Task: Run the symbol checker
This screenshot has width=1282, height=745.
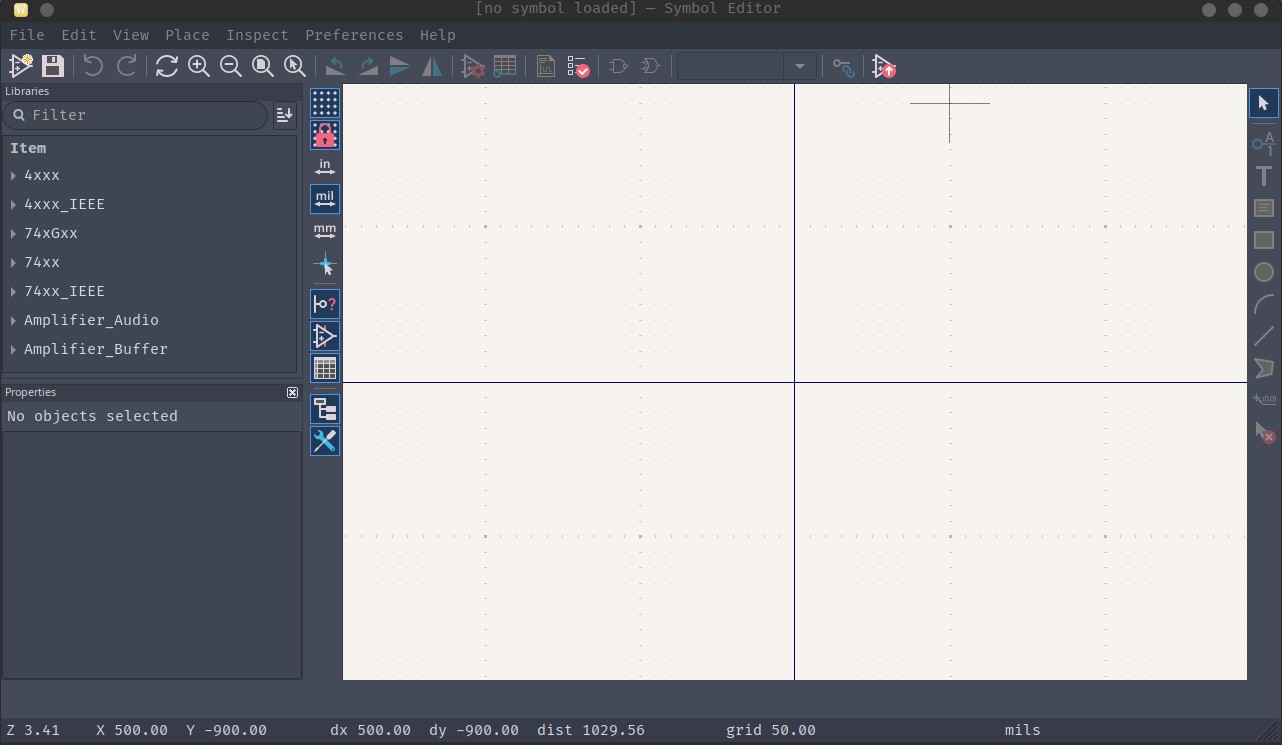Action: (578, 66)
